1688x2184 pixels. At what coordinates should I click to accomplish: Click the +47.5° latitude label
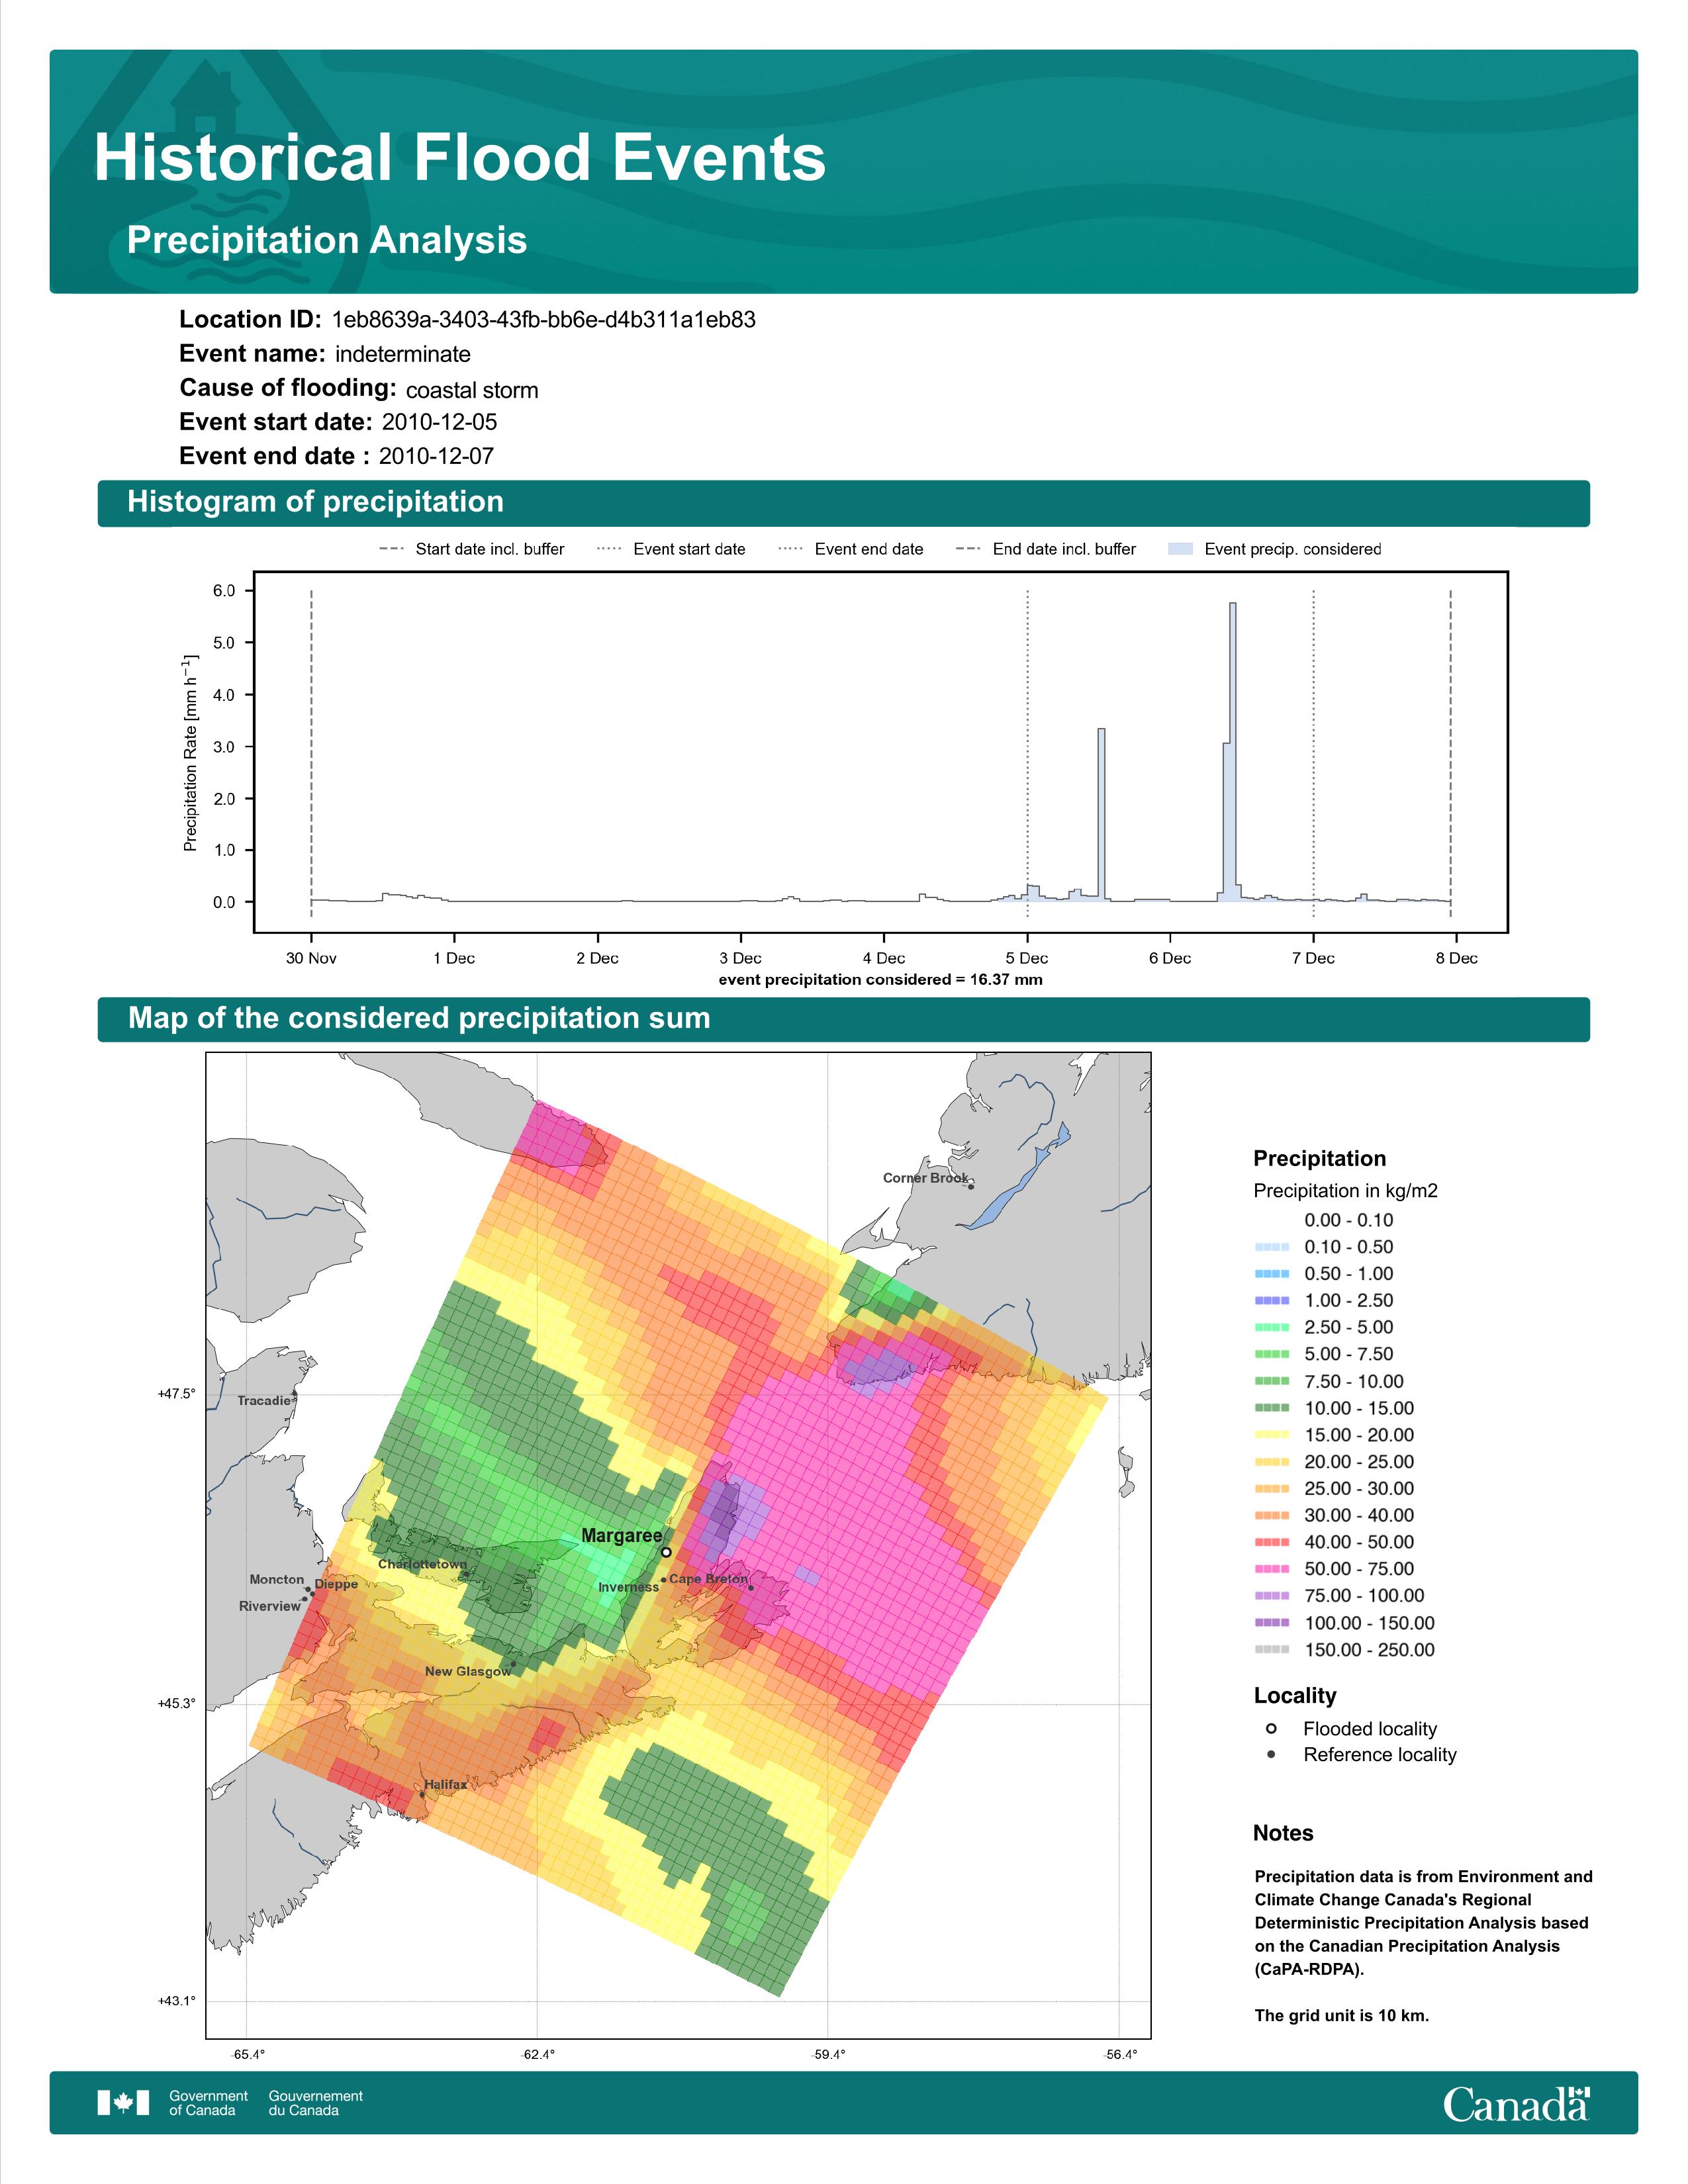click(177, 1394)
